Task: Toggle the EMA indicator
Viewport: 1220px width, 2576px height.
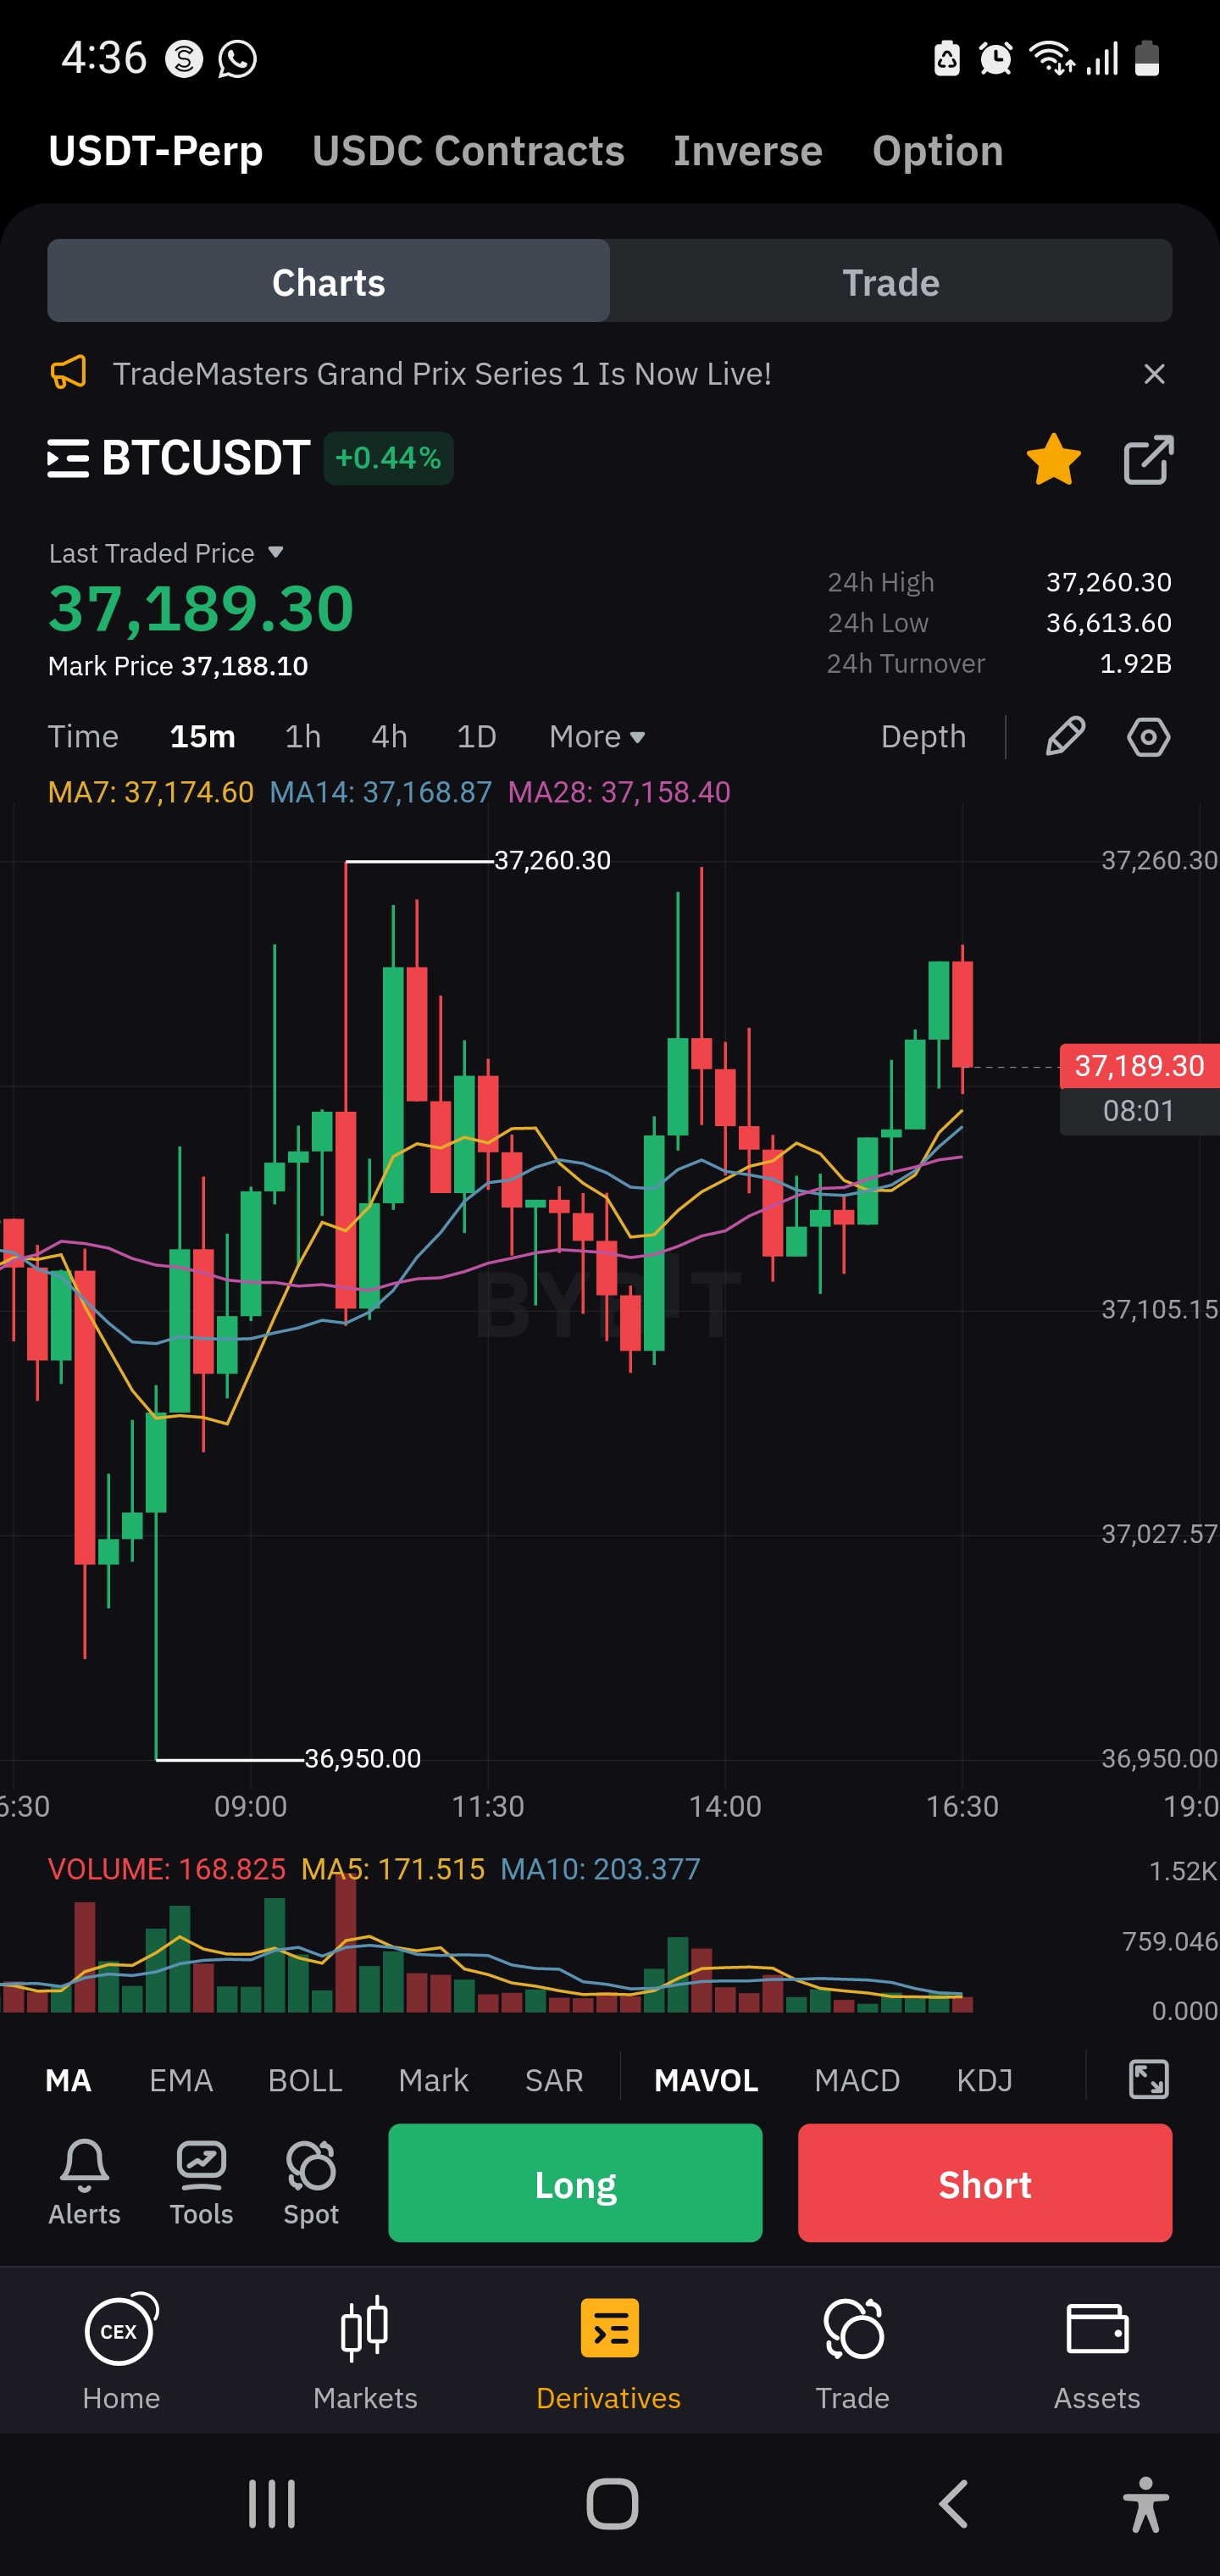Action: click(181, 2080)
